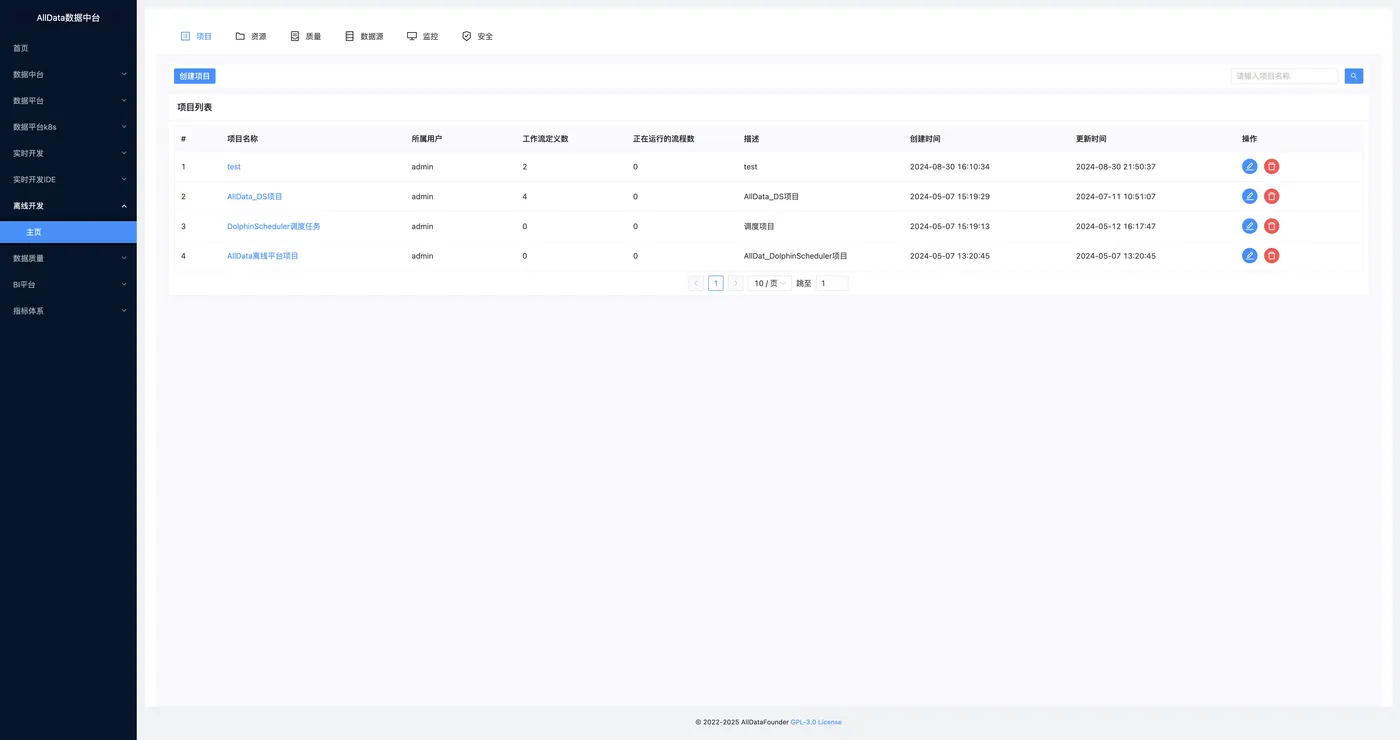Viewport: 1400px width, 740px height.
Task: Click the 质量 tab icon
Action: 295,36
